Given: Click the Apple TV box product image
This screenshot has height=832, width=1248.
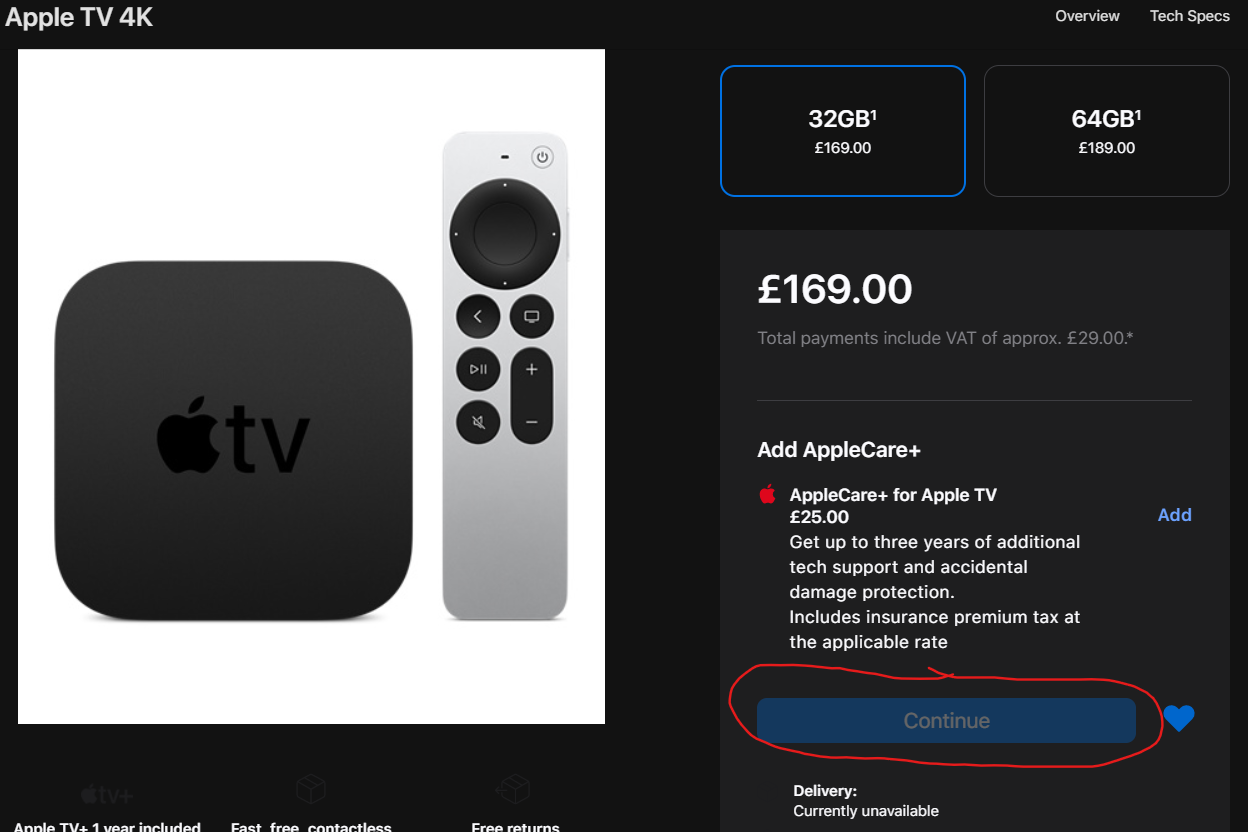Looking at the screenshot, I should 233,442.
